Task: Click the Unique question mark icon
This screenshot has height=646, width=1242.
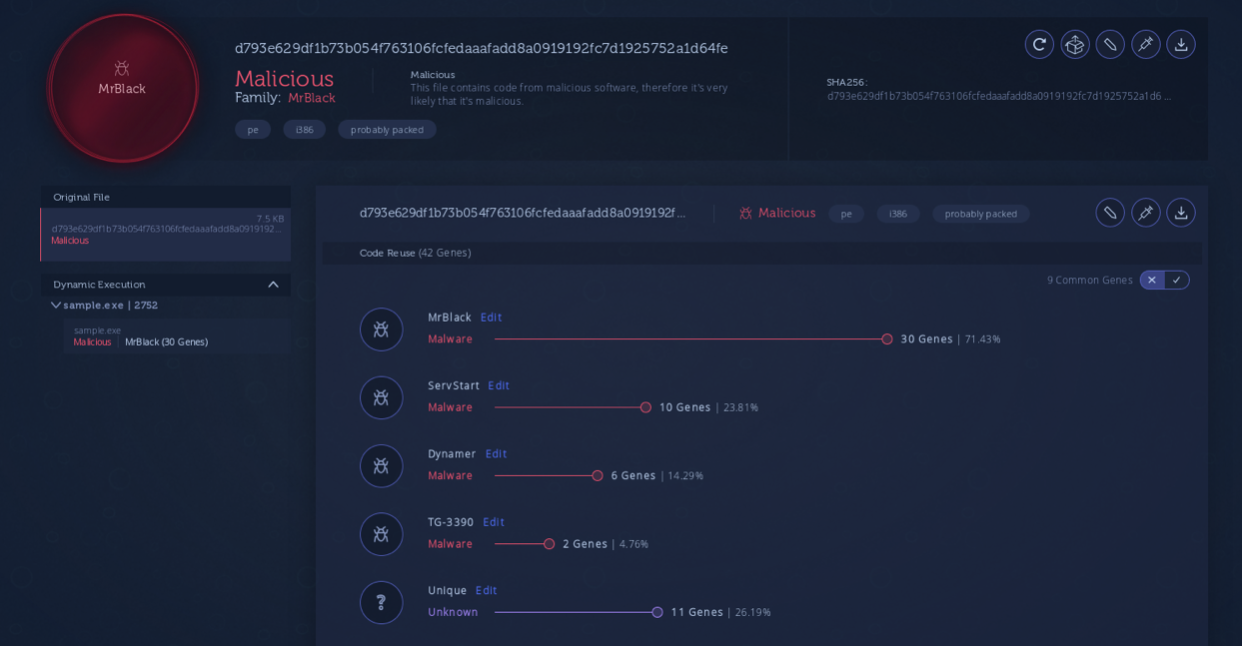Action: tap(381, 602)
